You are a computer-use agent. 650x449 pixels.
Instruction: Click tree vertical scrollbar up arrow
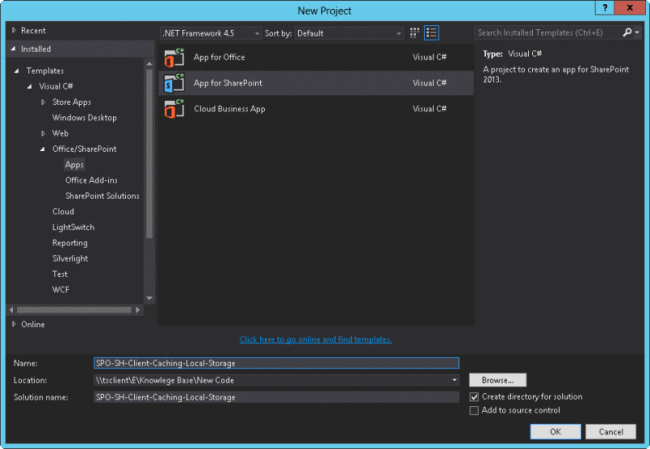pyautogui.click(x=149, y=64)
